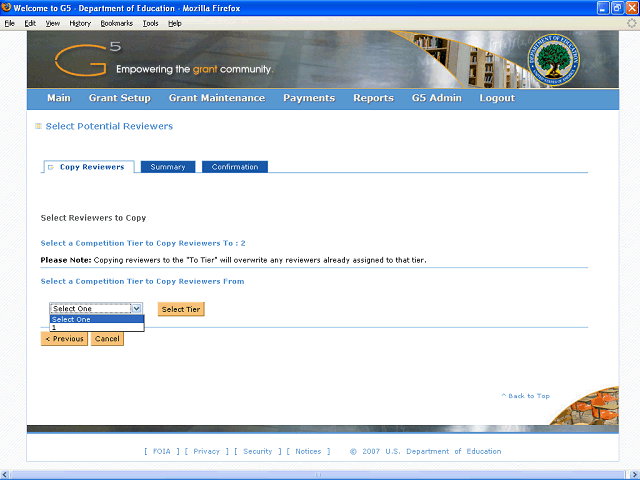The image size is (640, 480).
Task: Click the 2007 U.S. Department of Education copyright
Action: [425, 451]
